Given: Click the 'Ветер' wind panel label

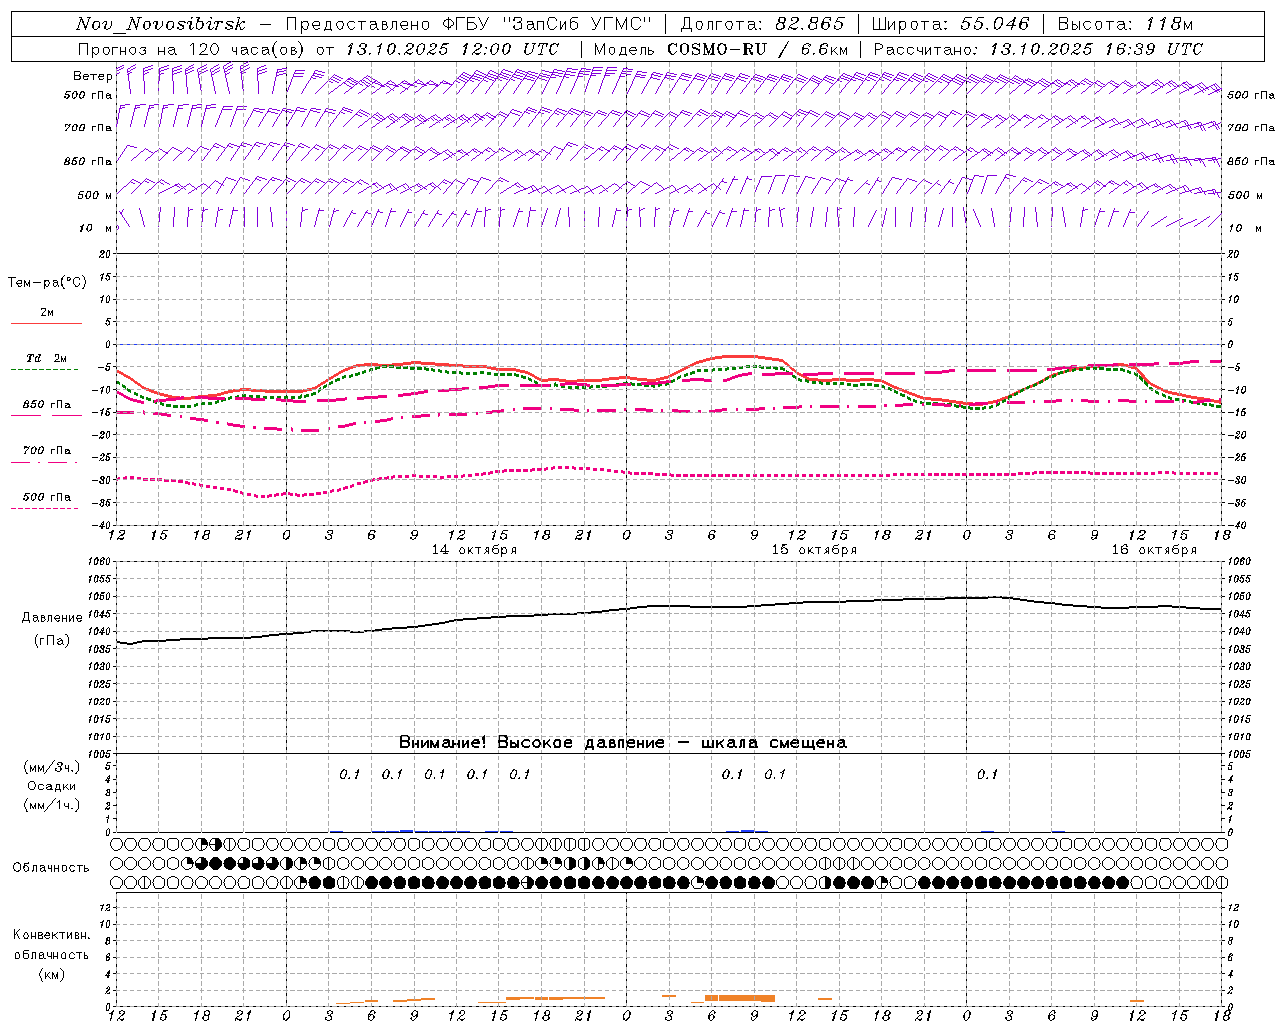Looking at the screenshot, I should 92,76.
